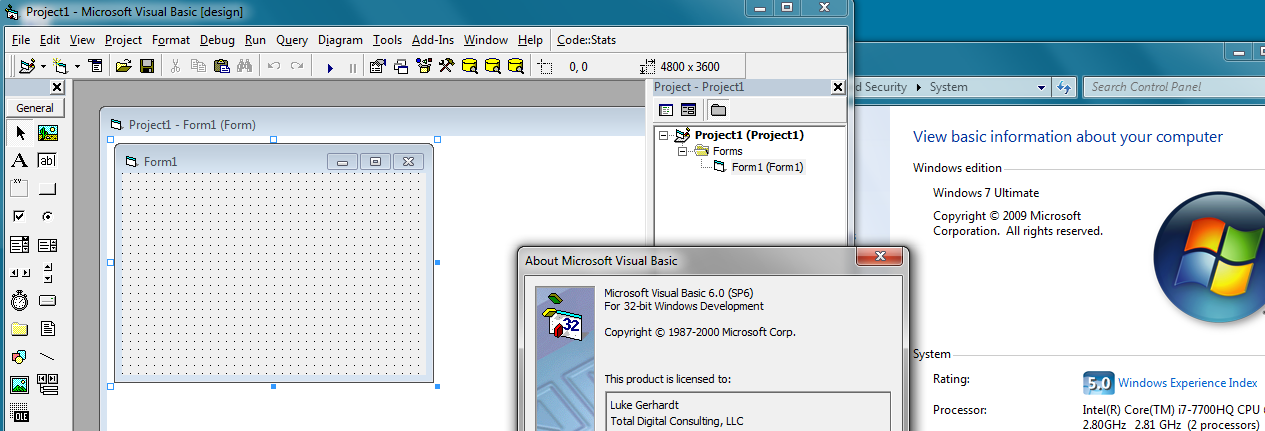Viewport: 1265px width, 431px height.
Task: Click the Paste clipboard toolbar icon
Action: point(221,67)
